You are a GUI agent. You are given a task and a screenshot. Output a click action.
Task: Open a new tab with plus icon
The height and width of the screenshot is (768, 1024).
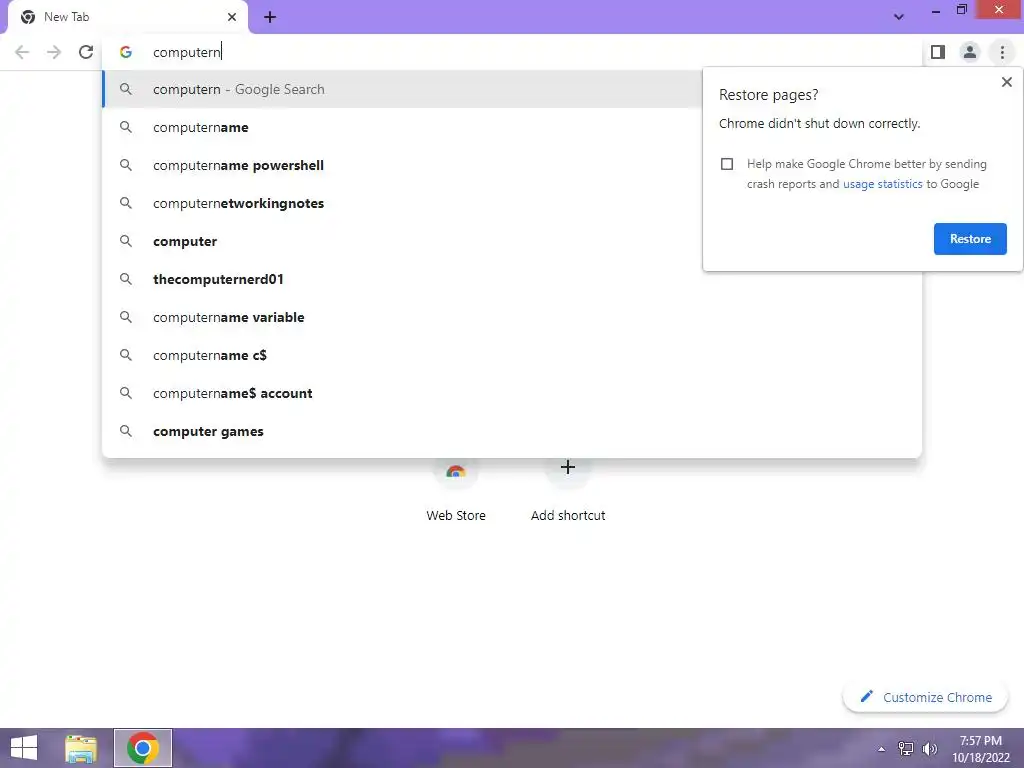[270, 17]
